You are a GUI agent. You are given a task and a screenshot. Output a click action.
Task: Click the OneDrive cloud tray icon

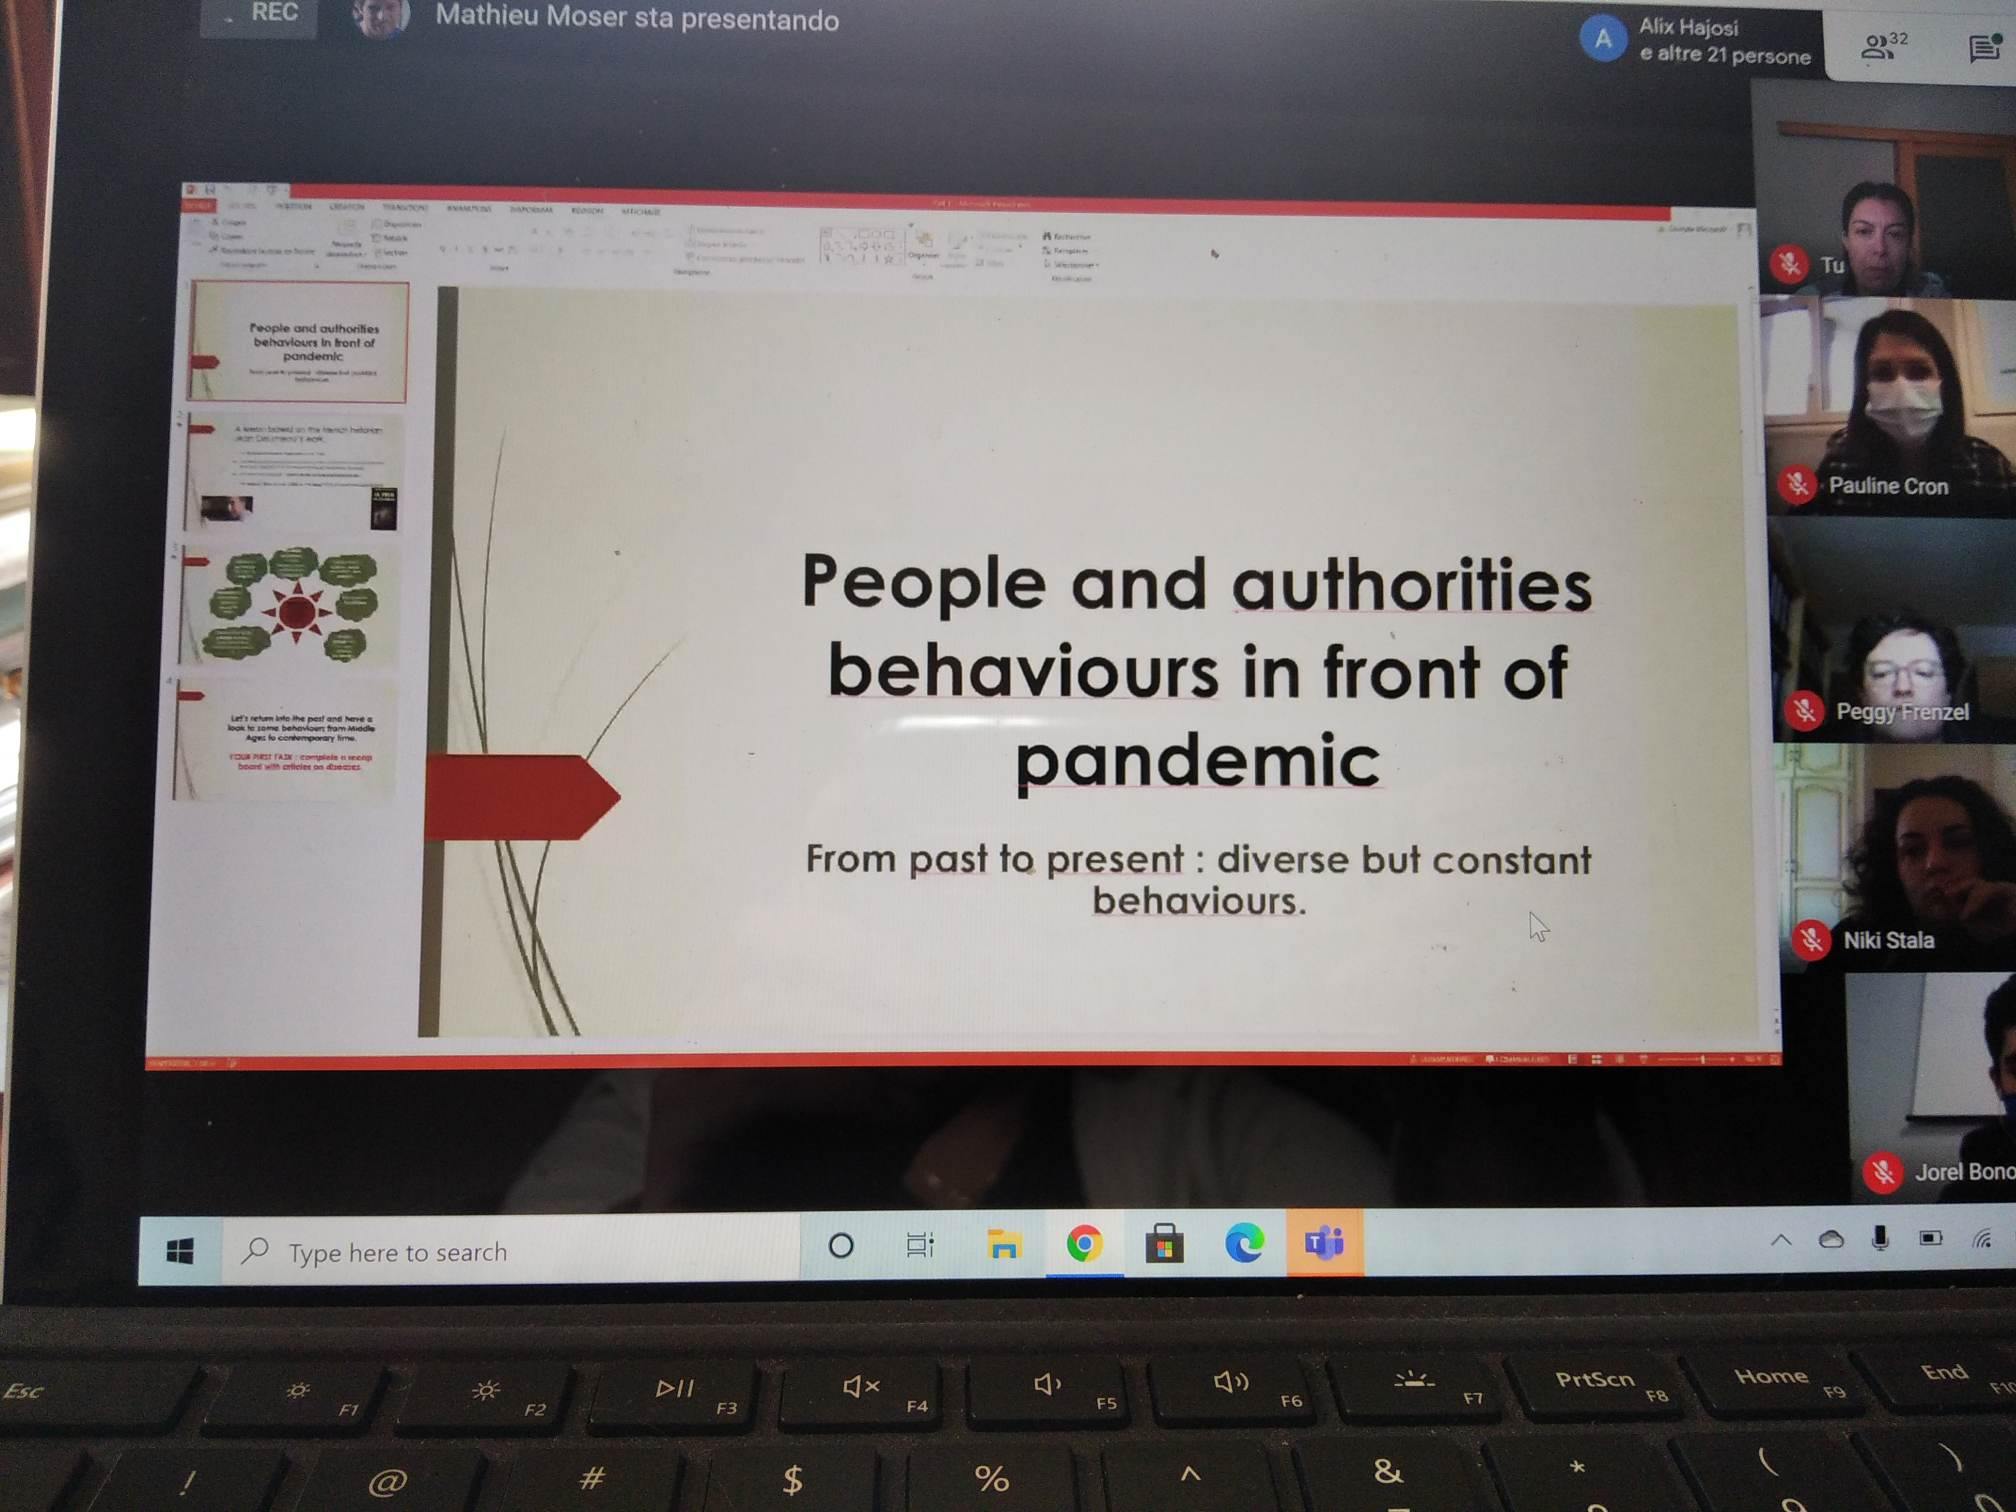pyautogui.click(x=1831, y=1240)
